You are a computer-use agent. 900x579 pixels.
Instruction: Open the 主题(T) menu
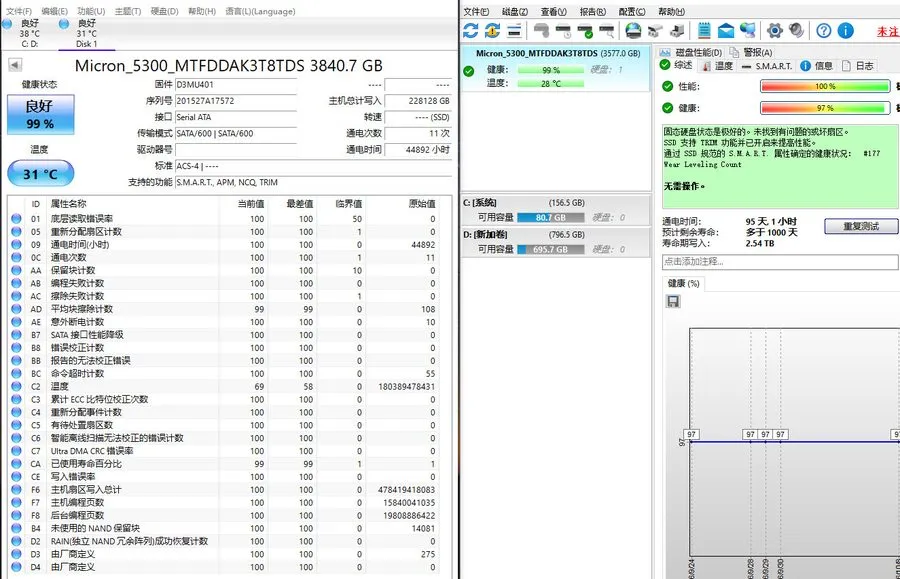[127, 11]
